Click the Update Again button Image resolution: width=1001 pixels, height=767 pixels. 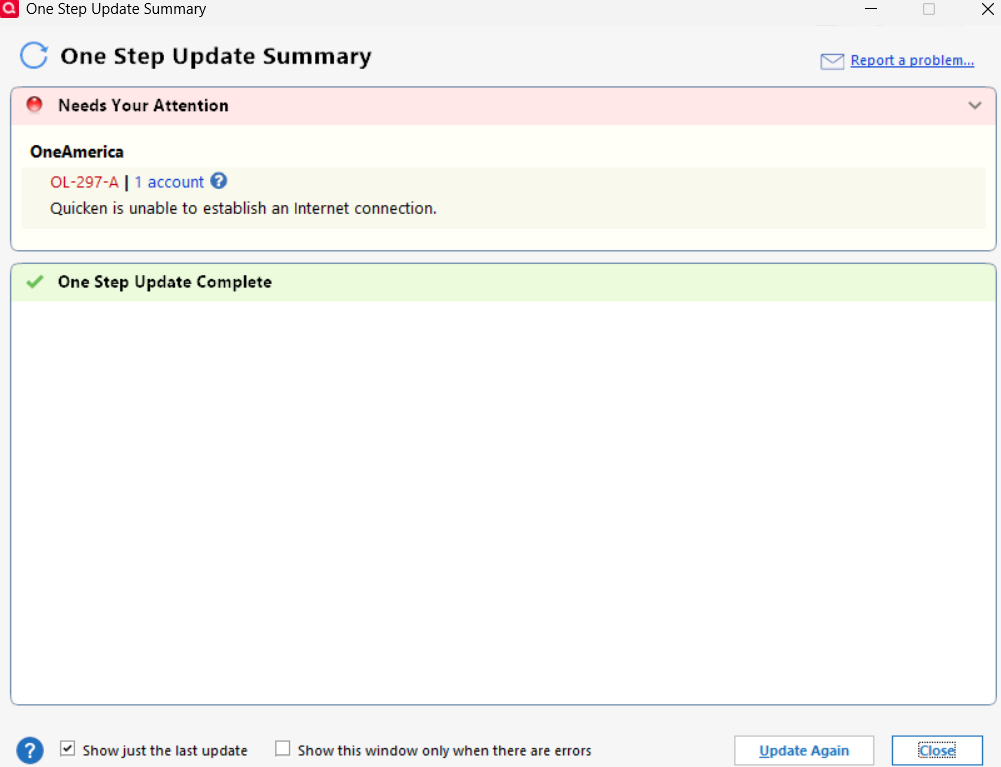coord(804,750)
